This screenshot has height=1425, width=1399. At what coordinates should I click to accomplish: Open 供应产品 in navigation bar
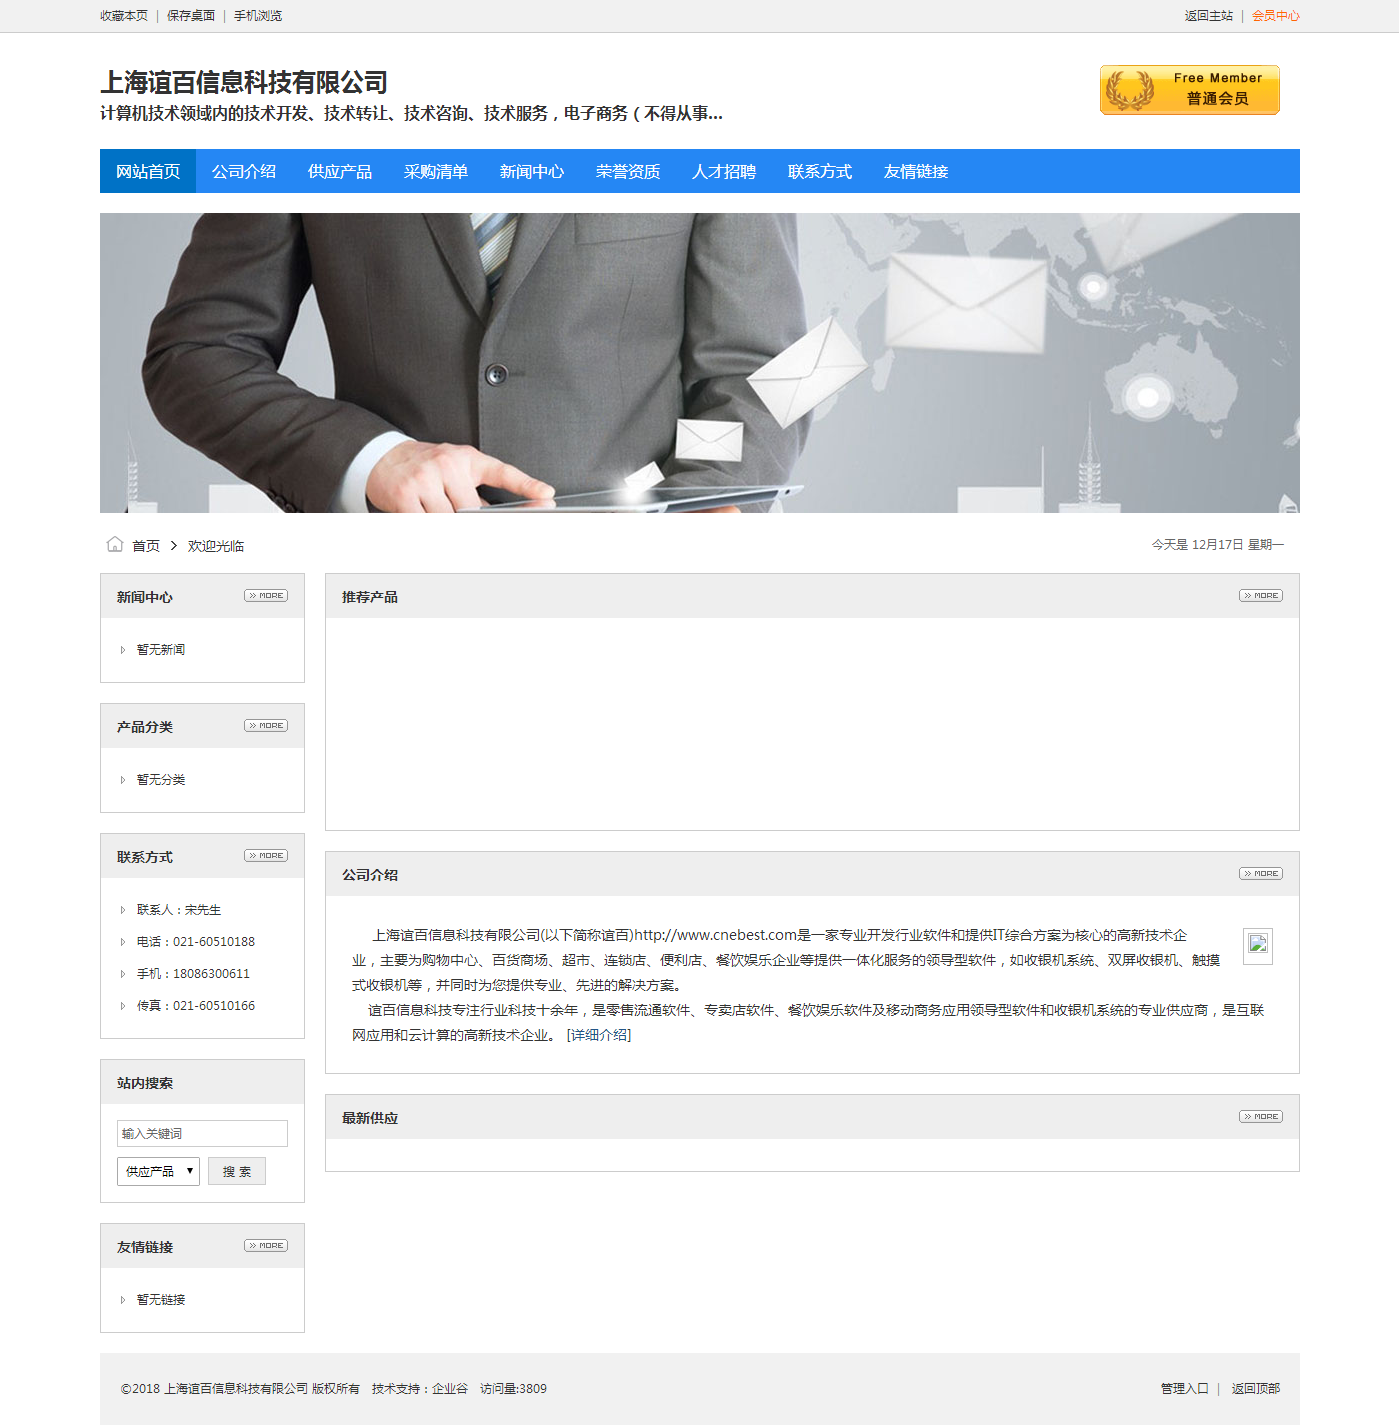(x=340, y=171)
